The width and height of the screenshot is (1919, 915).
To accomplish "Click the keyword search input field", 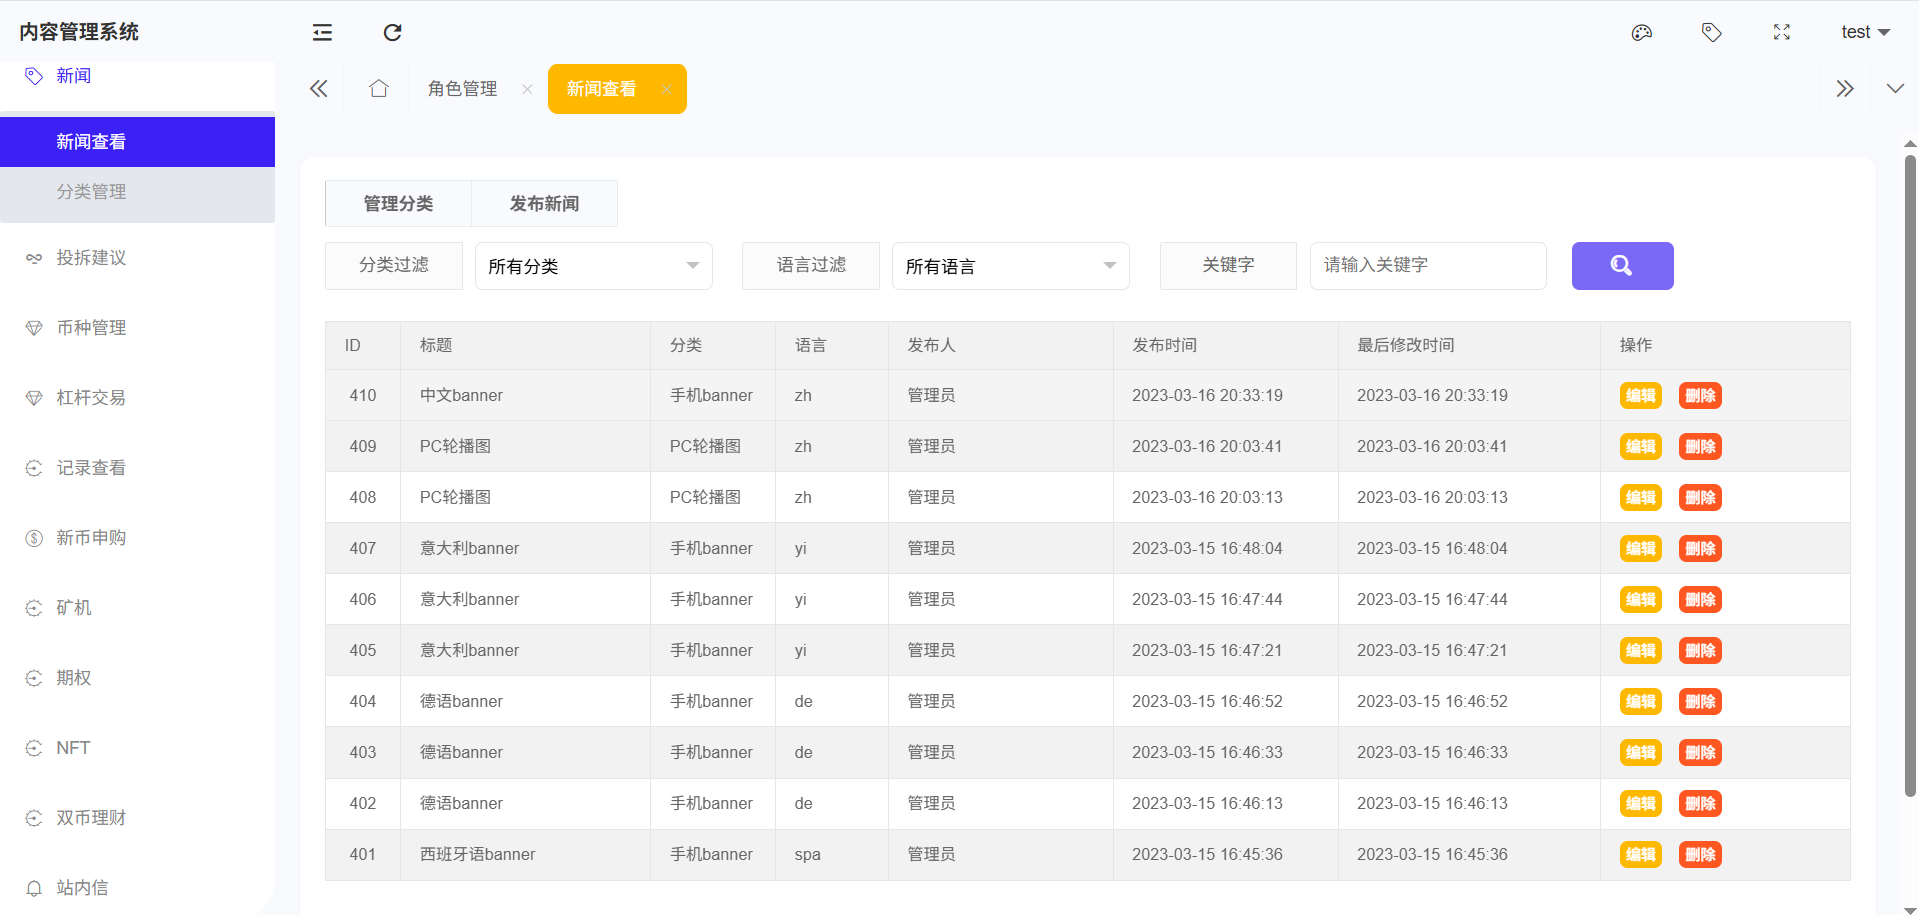I will click(1427, 266).
